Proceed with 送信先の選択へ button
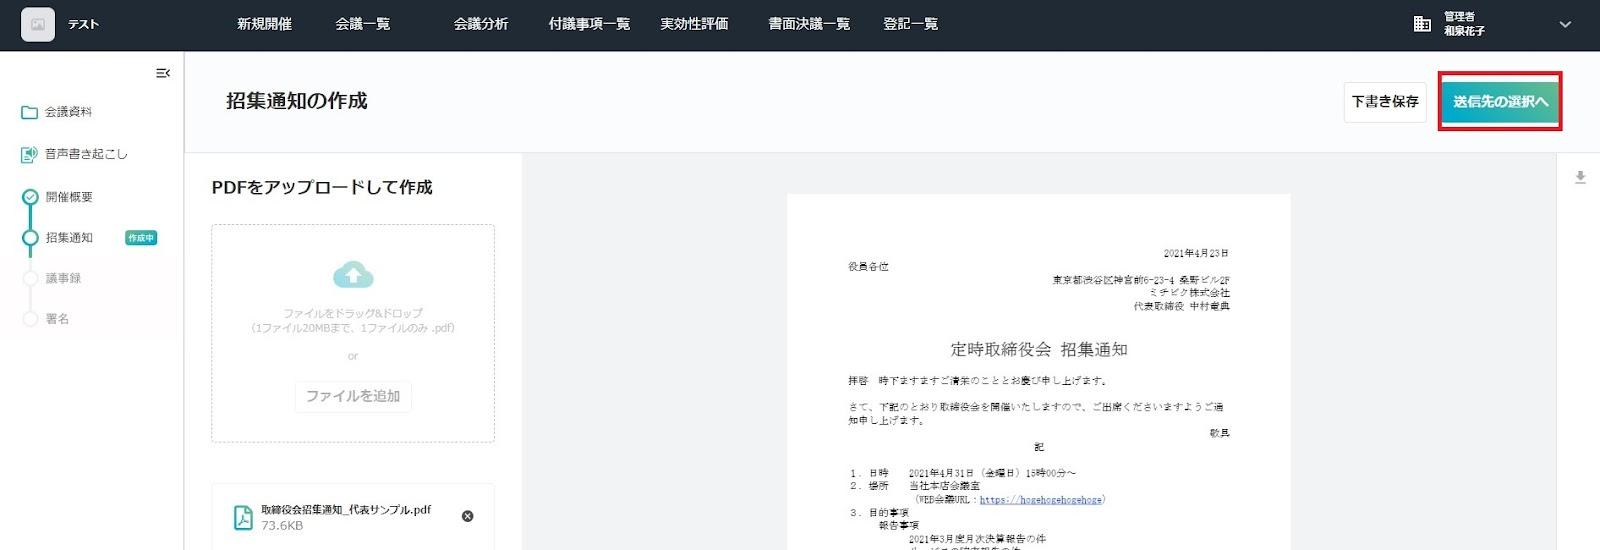The width and height of the screenshot is (1600, 550). [x=1500, y=102]
